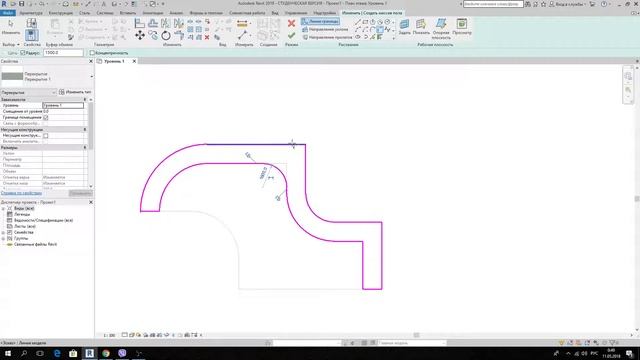Close the Level 1 view tab

[x=134, y=61]
